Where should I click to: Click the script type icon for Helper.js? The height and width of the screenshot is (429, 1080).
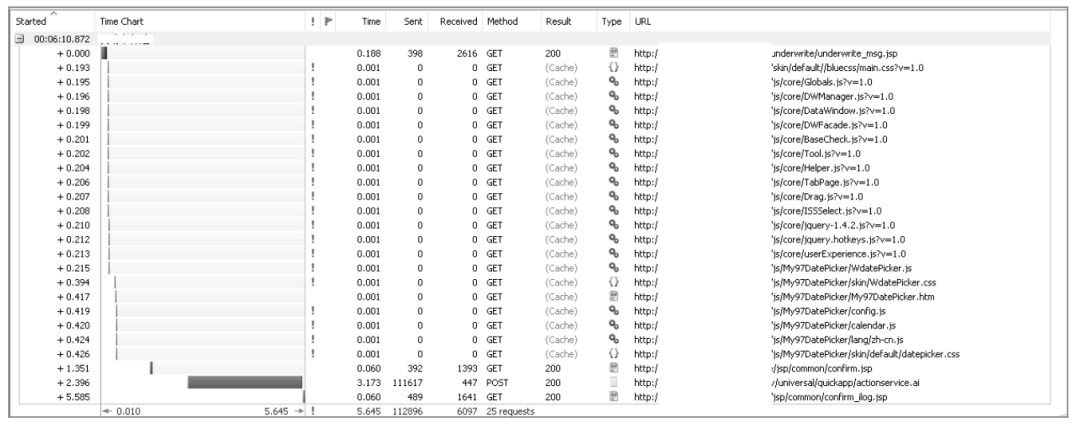pyautogui.click(x=614, y=168)
